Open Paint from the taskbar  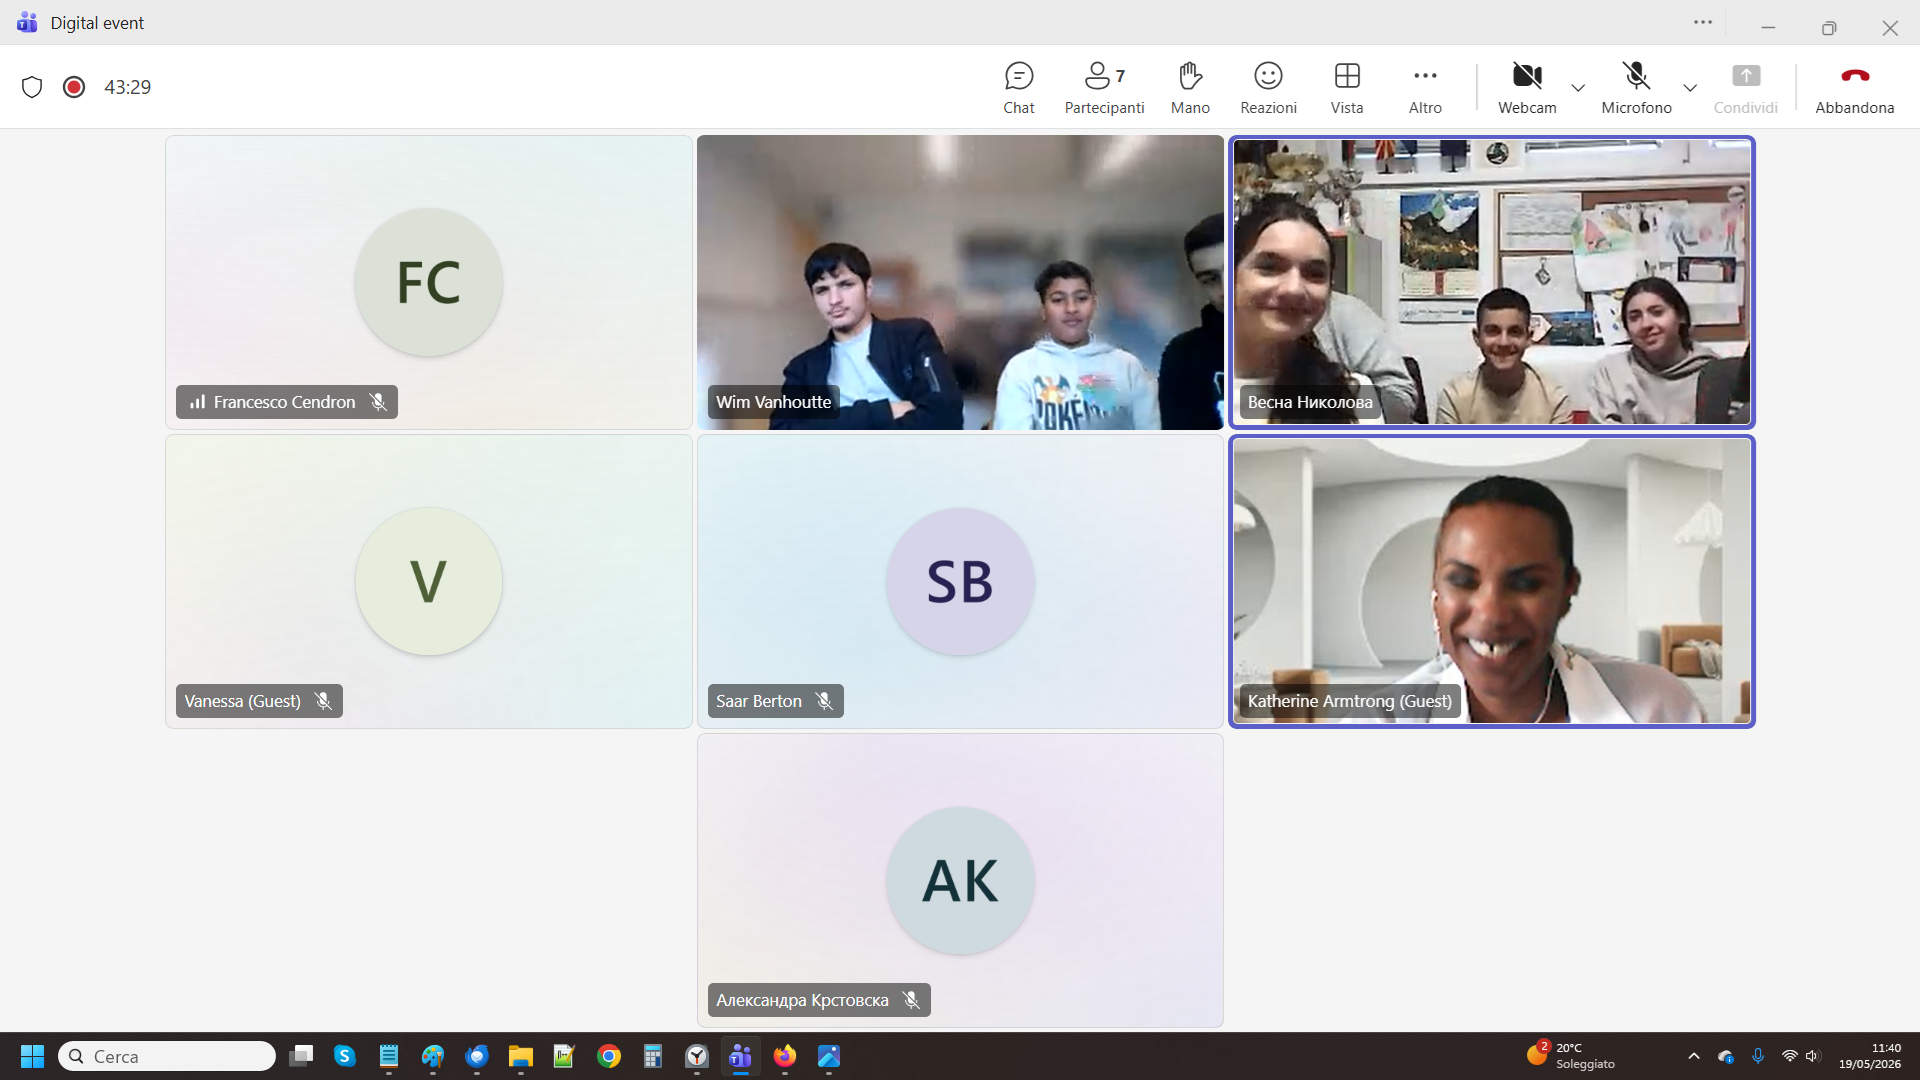[433, 1056]
